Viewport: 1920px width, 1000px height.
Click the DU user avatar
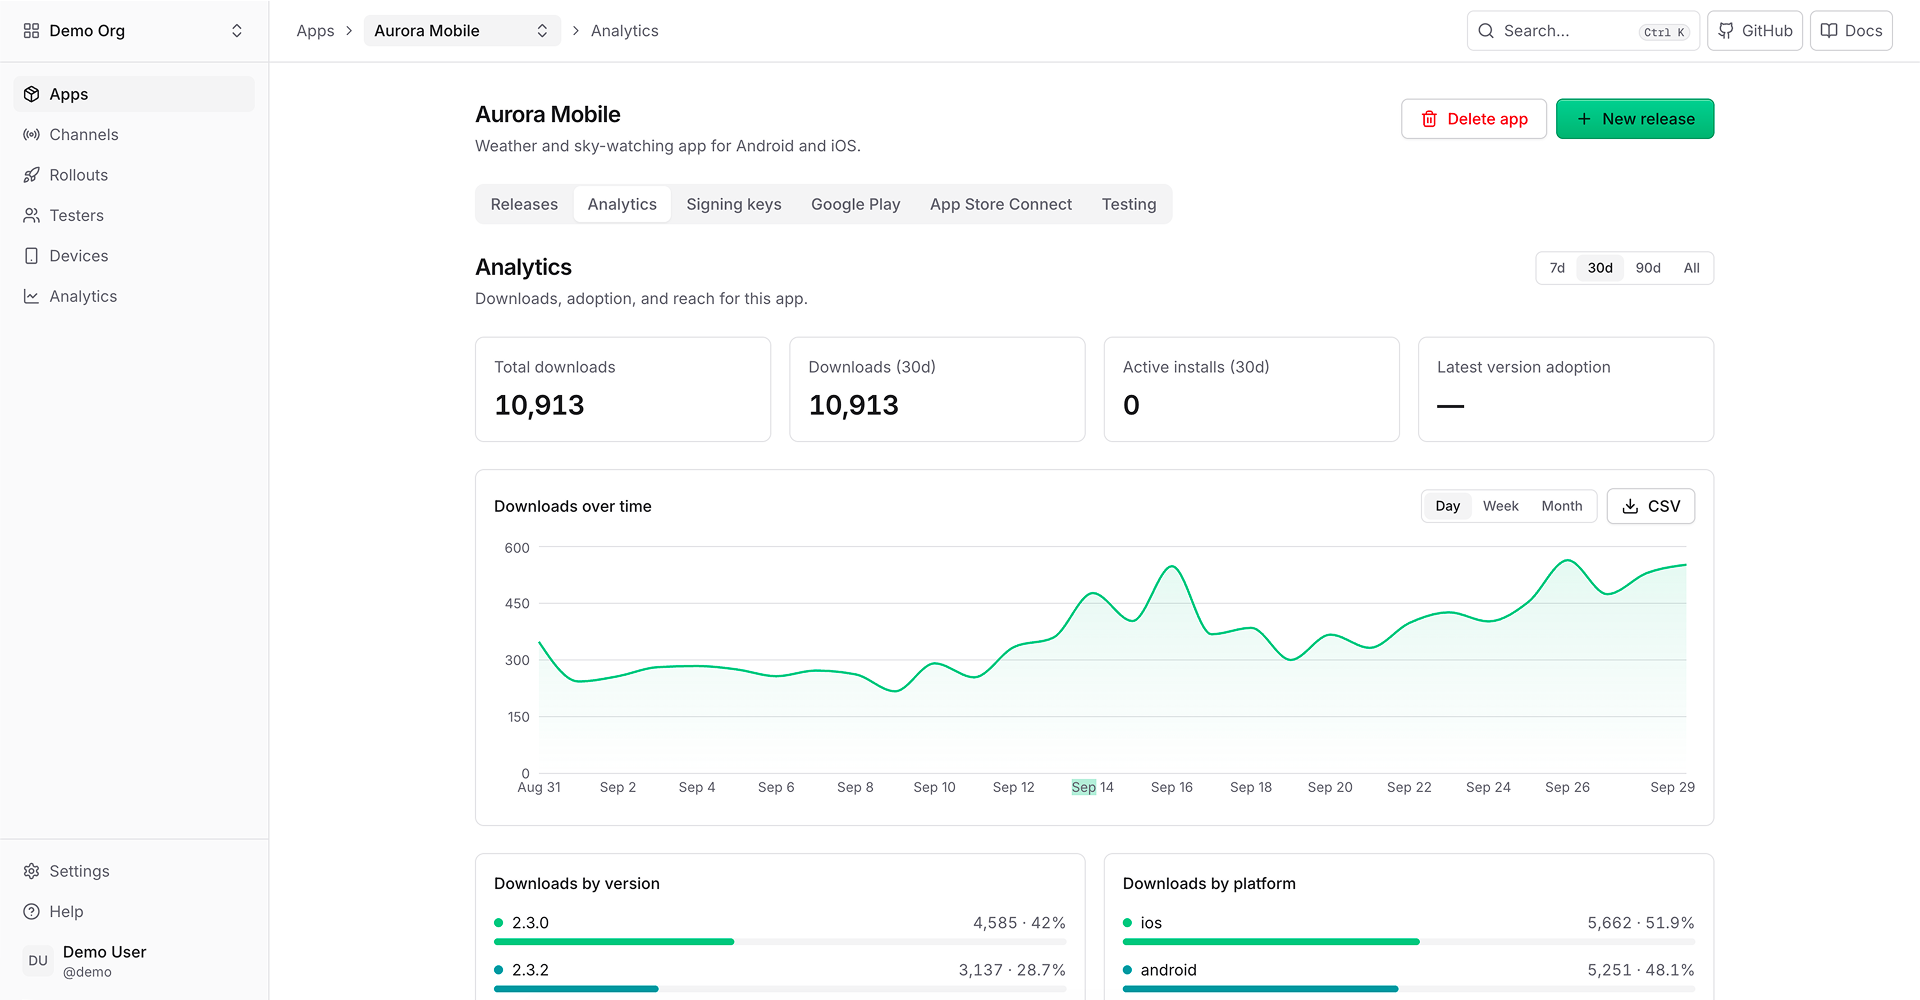38,960
